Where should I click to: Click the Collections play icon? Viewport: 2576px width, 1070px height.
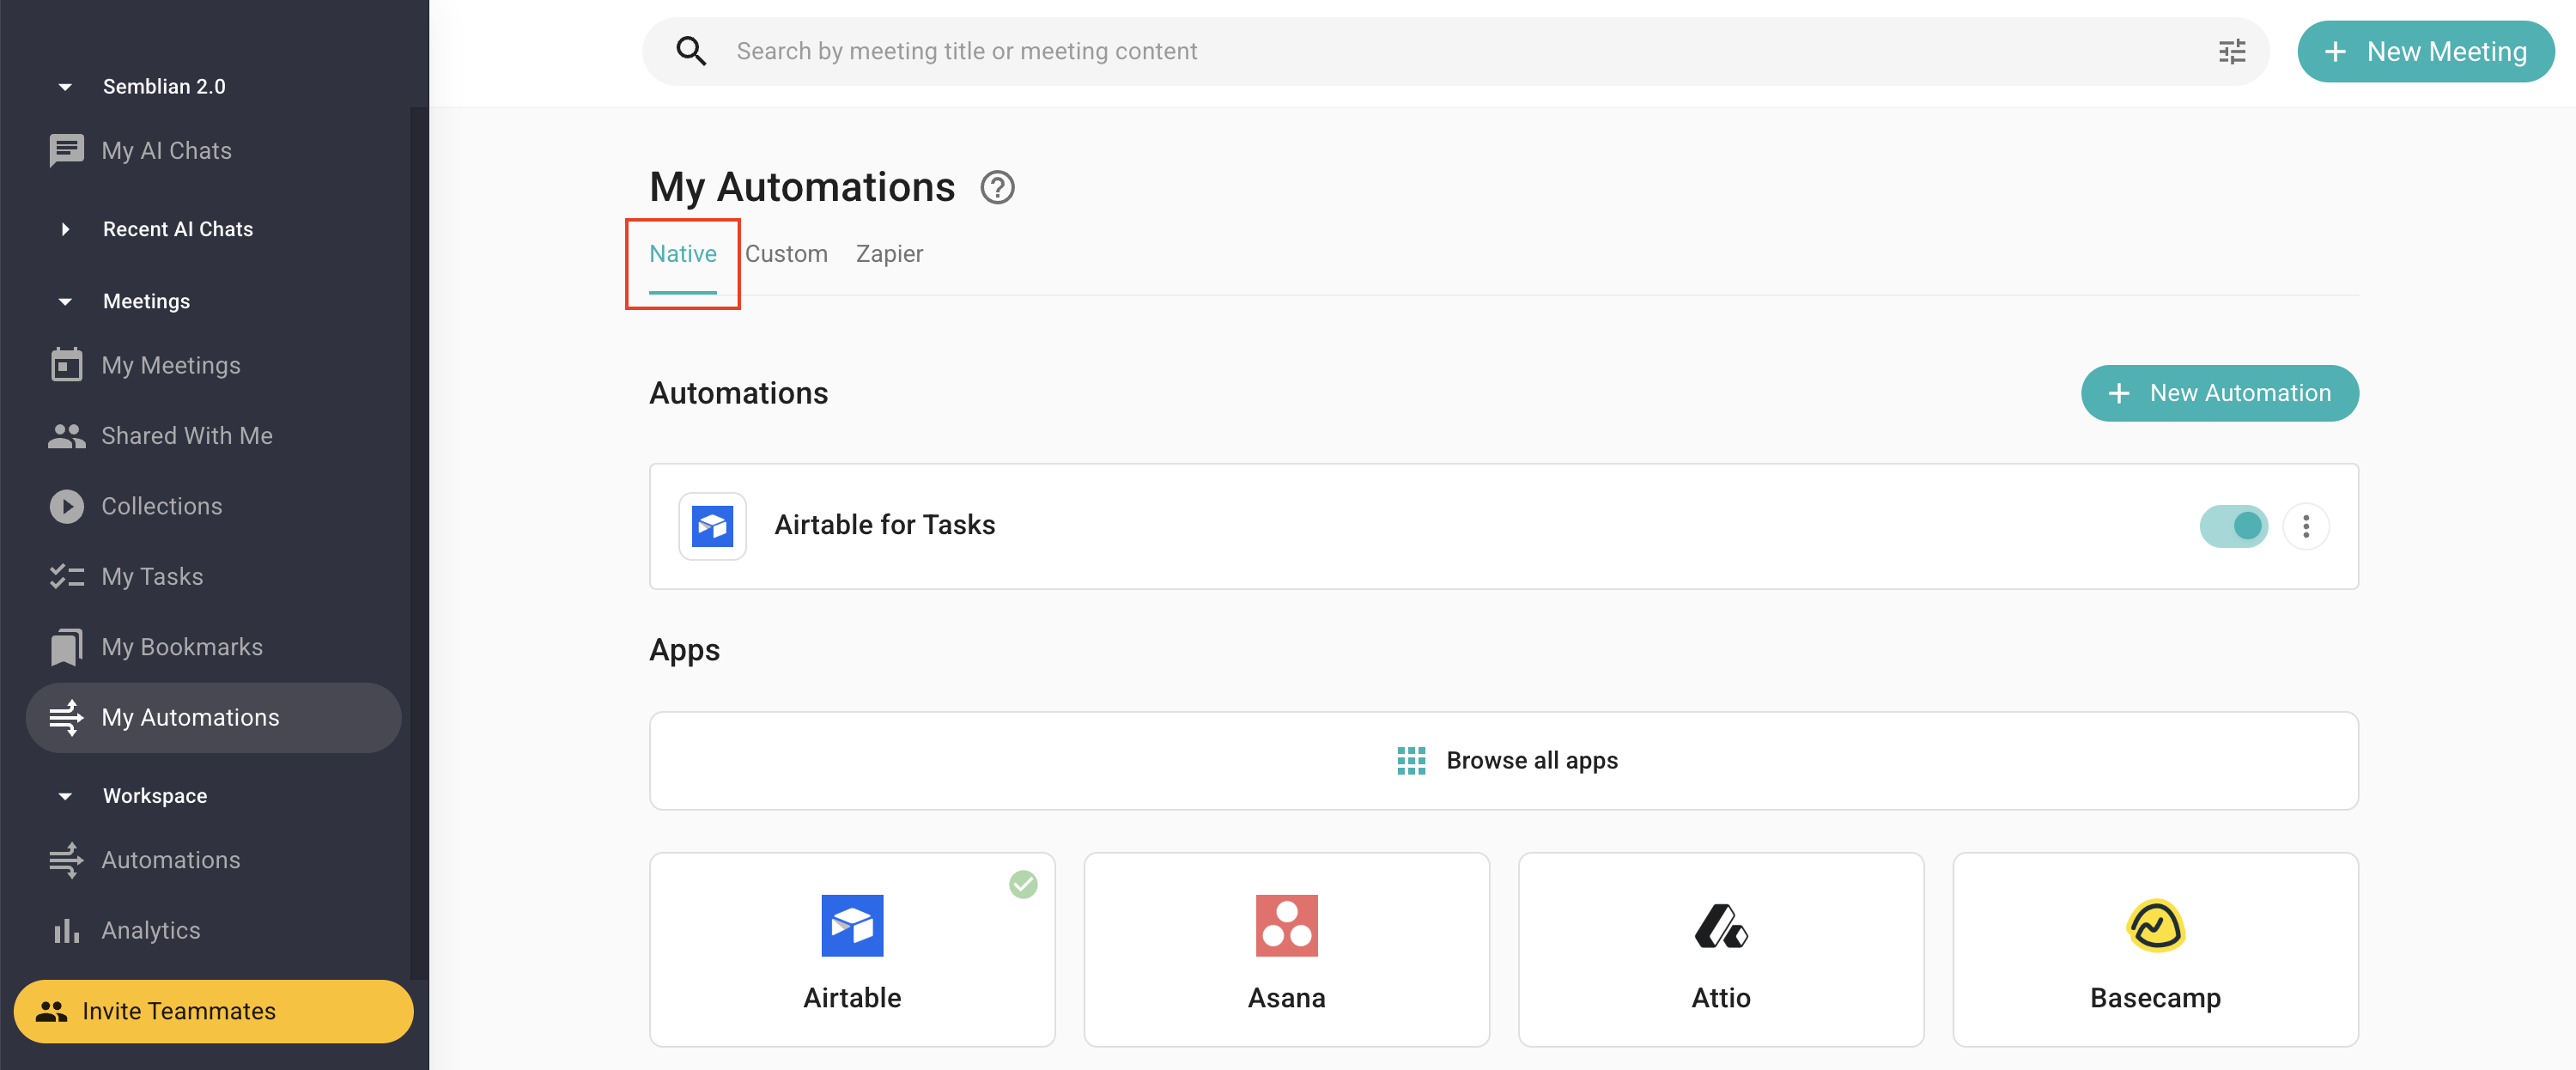66,506
